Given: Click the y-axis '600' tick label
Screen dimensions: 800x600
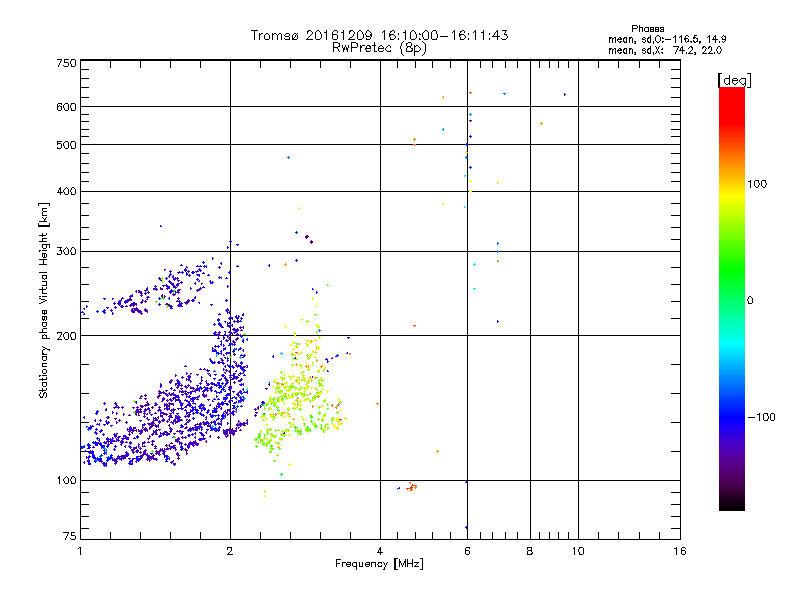Looking at the screenshot, I should click(x=66, y=107).
